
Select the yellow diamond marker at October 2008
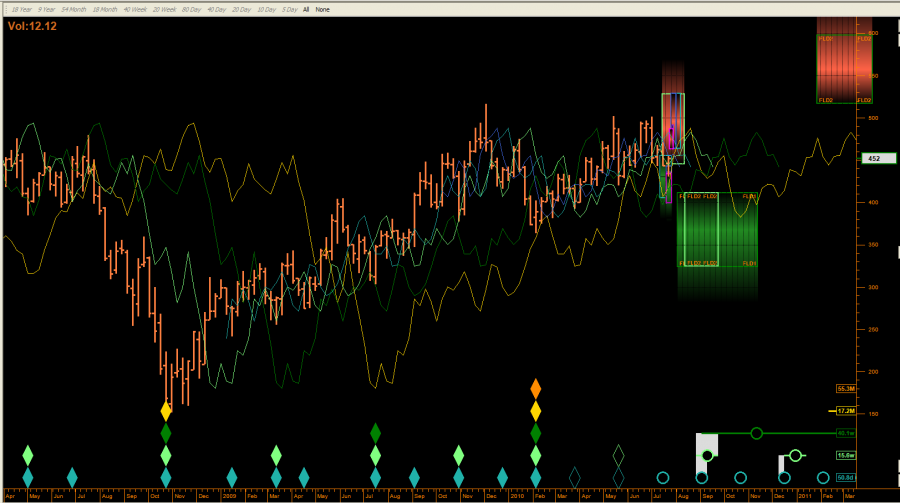tap(166, 411)
